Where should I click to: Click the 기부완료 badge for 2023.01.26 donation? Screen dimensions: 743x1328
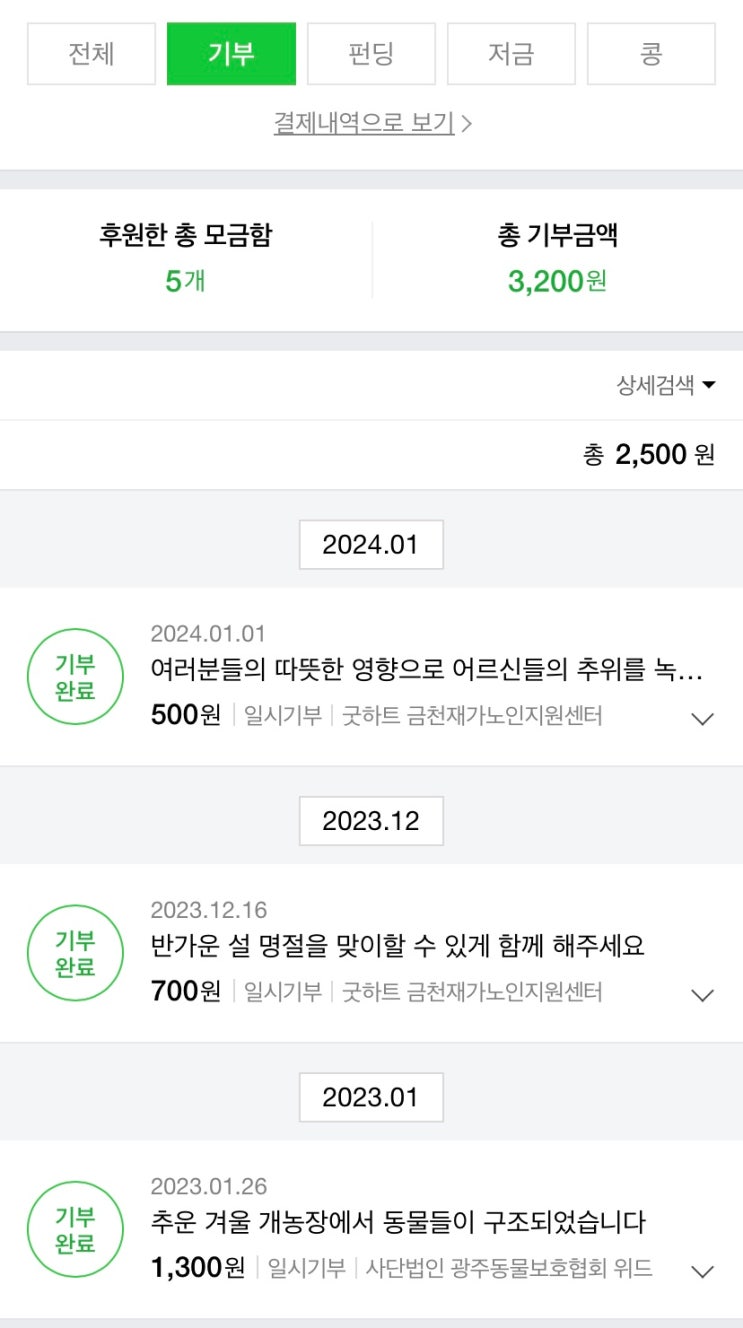76,1230
